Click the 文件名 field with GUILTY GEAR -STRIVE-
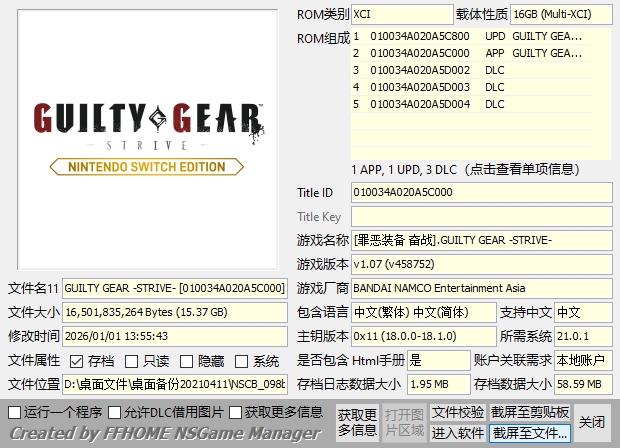Image resolution: width=620 pixels, height=448 pixels. (x=175, y=288)
